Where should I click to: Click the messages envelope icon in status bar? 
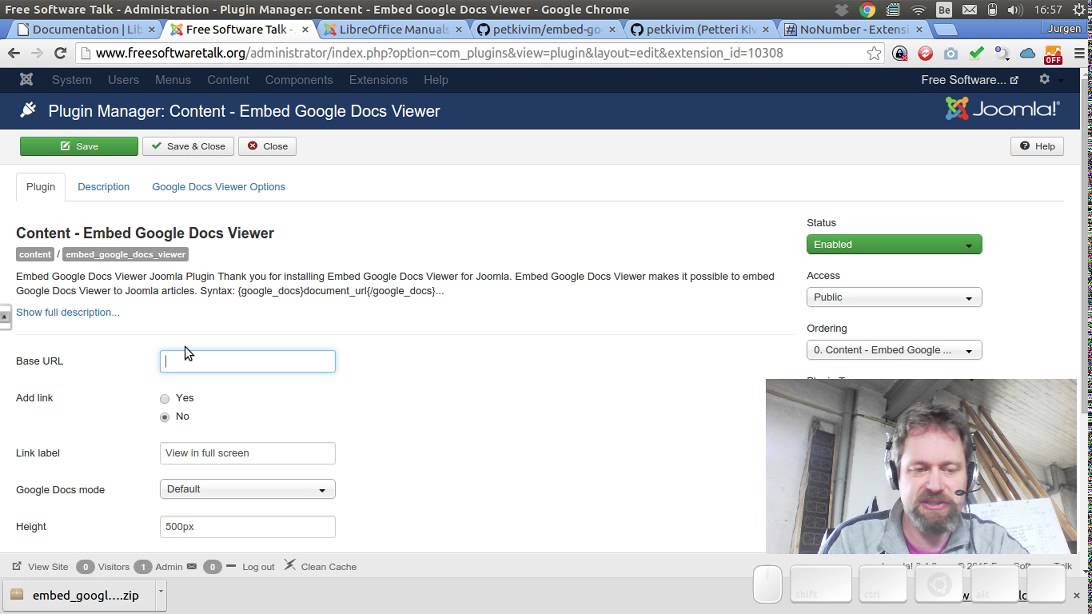pos(192,566)
